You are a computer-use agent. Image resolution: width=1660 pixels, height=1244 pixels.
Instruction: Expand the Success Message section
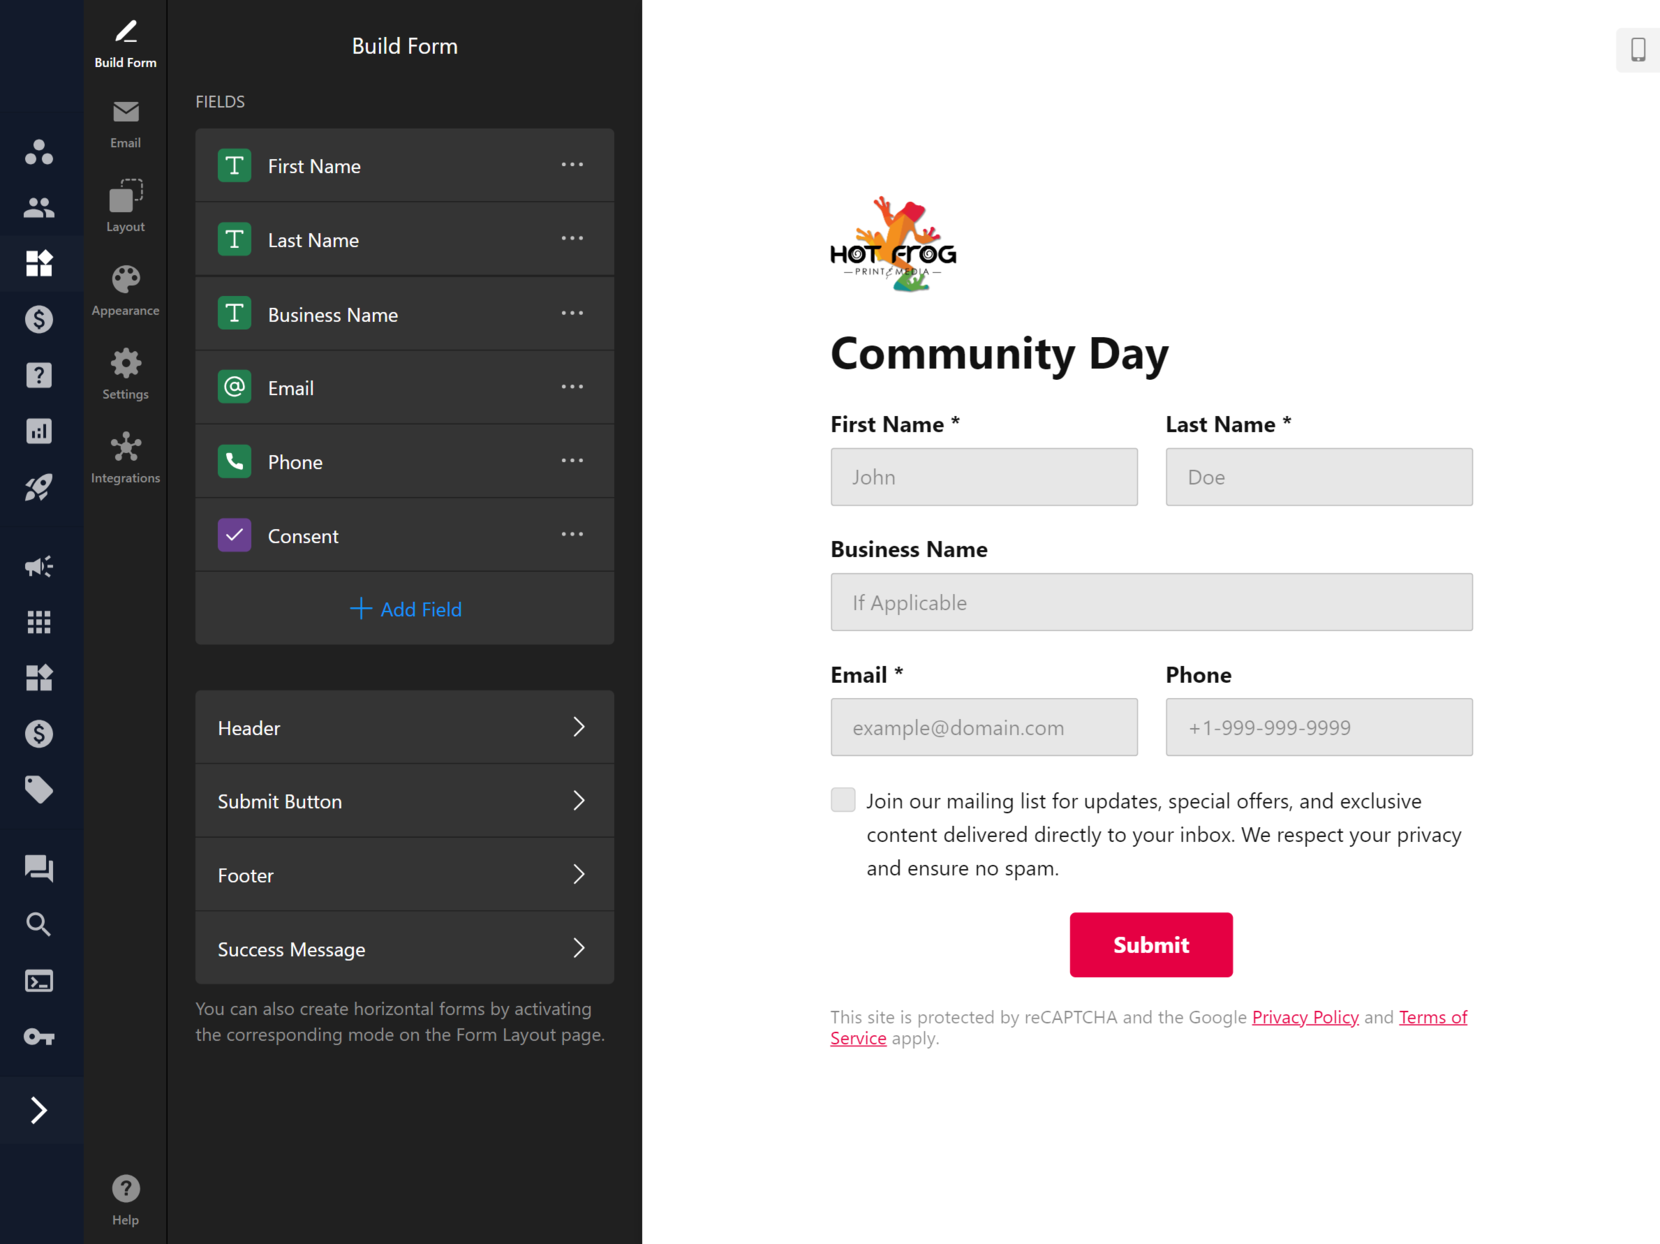pyautogui.click(x=404, y=948)
